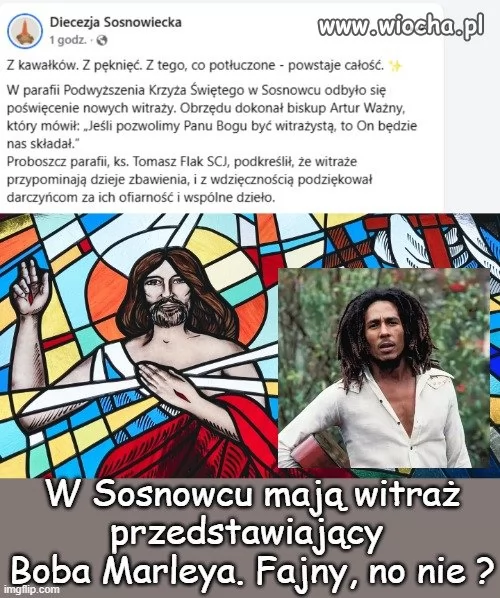Click the sparkles emoji after 'całość.'
500x598 pixels.
(x=395, y=66)
